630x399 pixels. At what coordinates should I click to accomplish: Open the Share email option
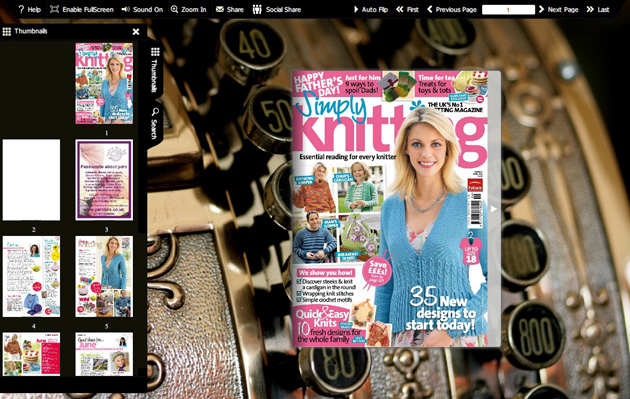click(230, 9)
